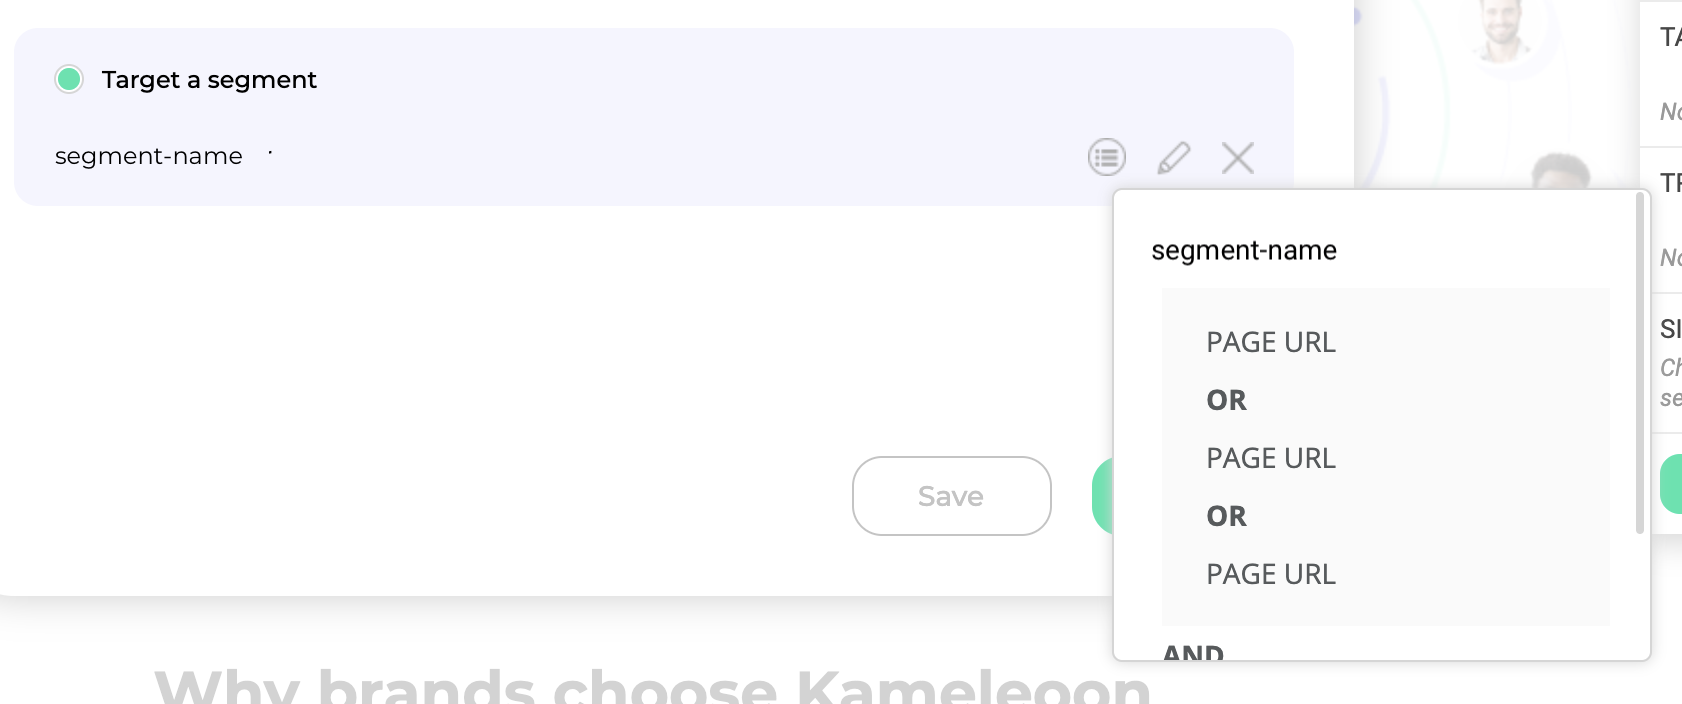Select the first PAGE URL condition

pos(1271,342)
